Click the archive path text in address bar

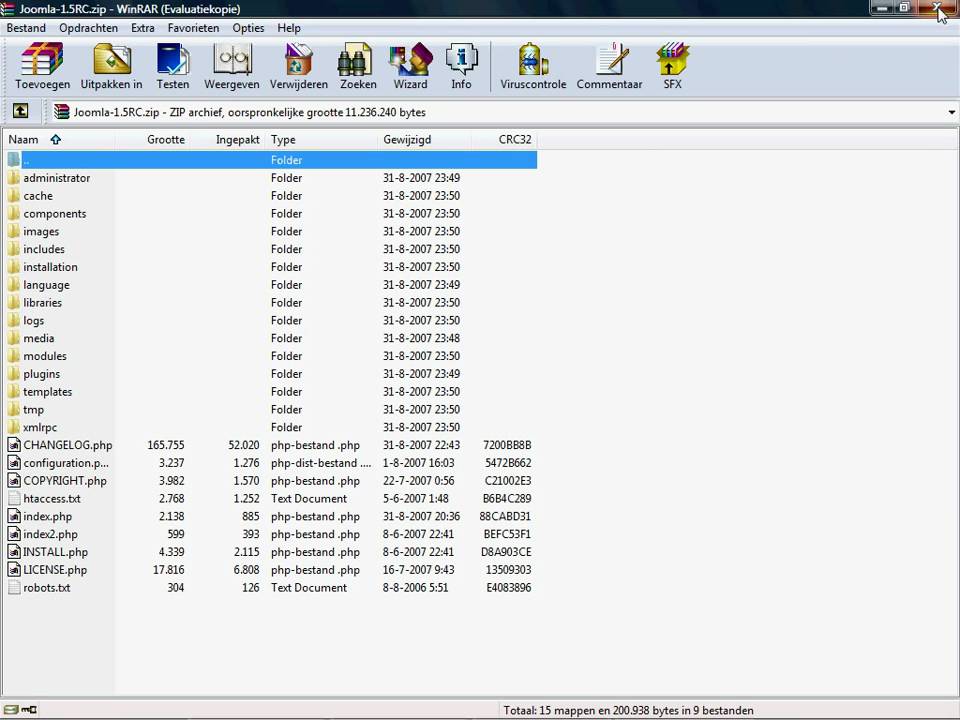pyautogui.click(x=249, y=112)
